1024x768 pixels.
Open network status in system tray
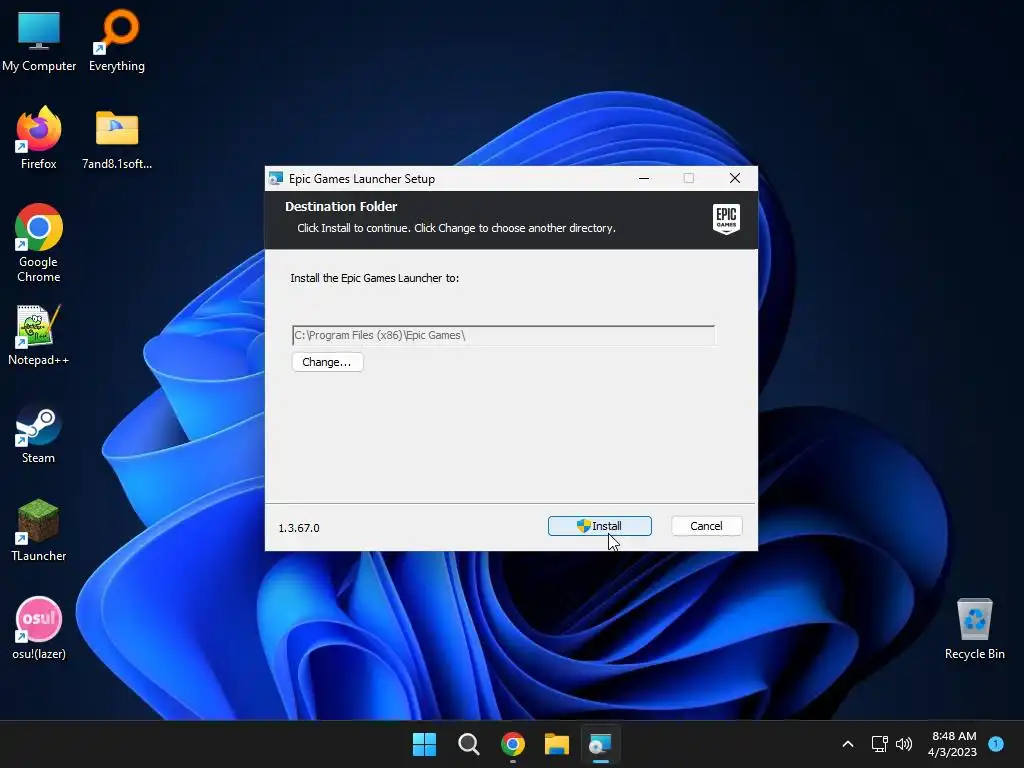pos(880,744)
